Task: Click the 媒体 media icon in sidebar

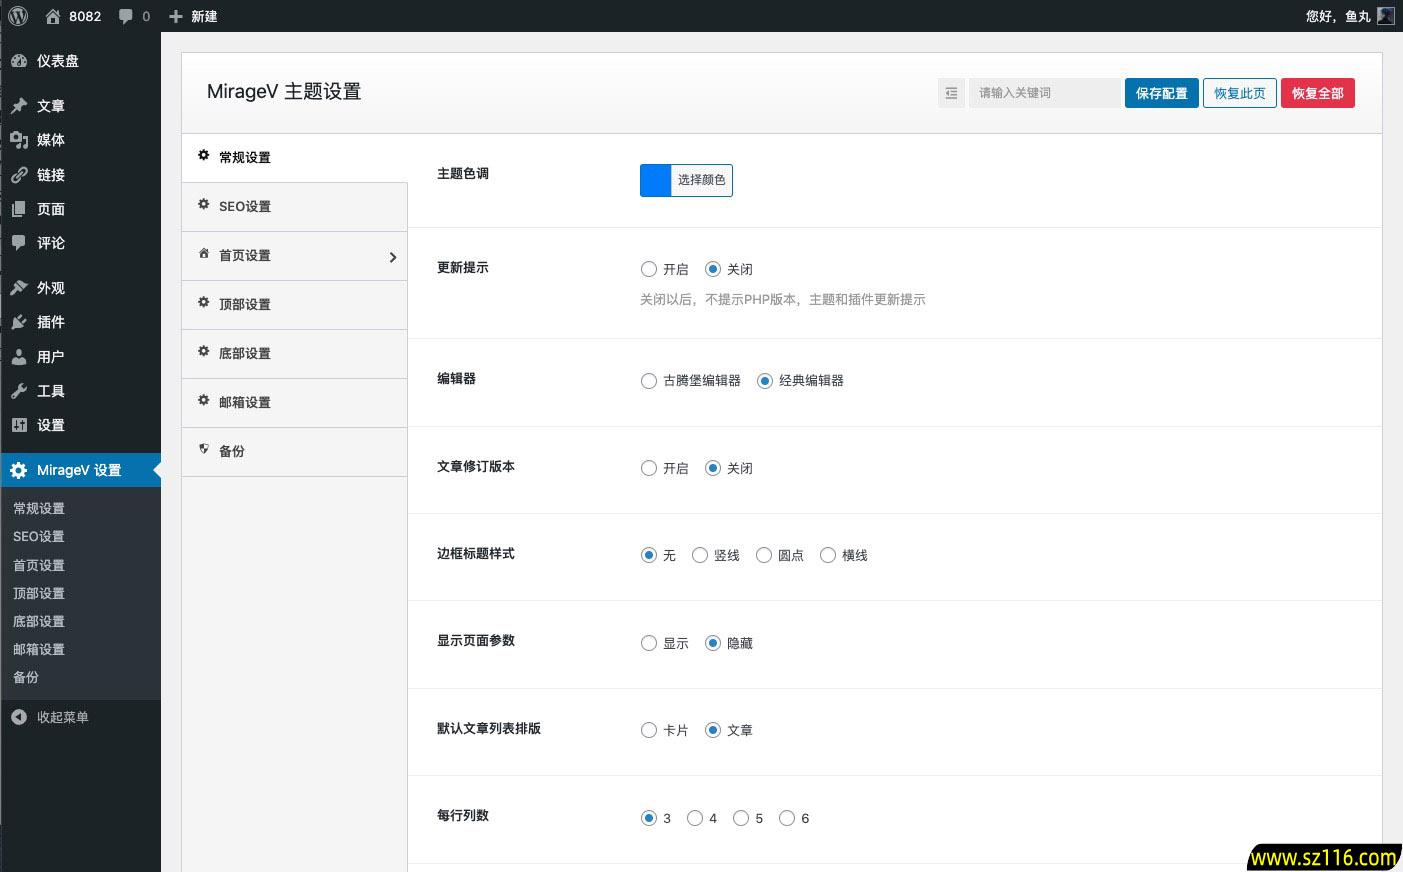Action: point(19,140)
